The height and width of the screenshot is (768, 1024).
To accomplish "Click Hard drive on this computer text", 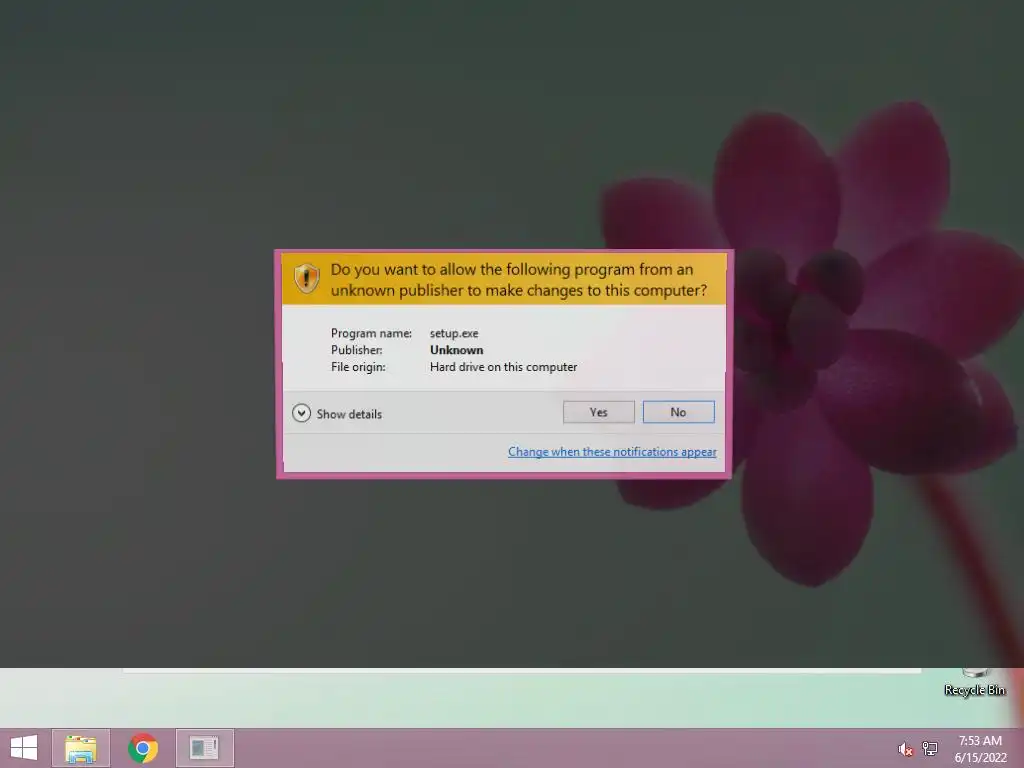I will [x=504, y=367].
